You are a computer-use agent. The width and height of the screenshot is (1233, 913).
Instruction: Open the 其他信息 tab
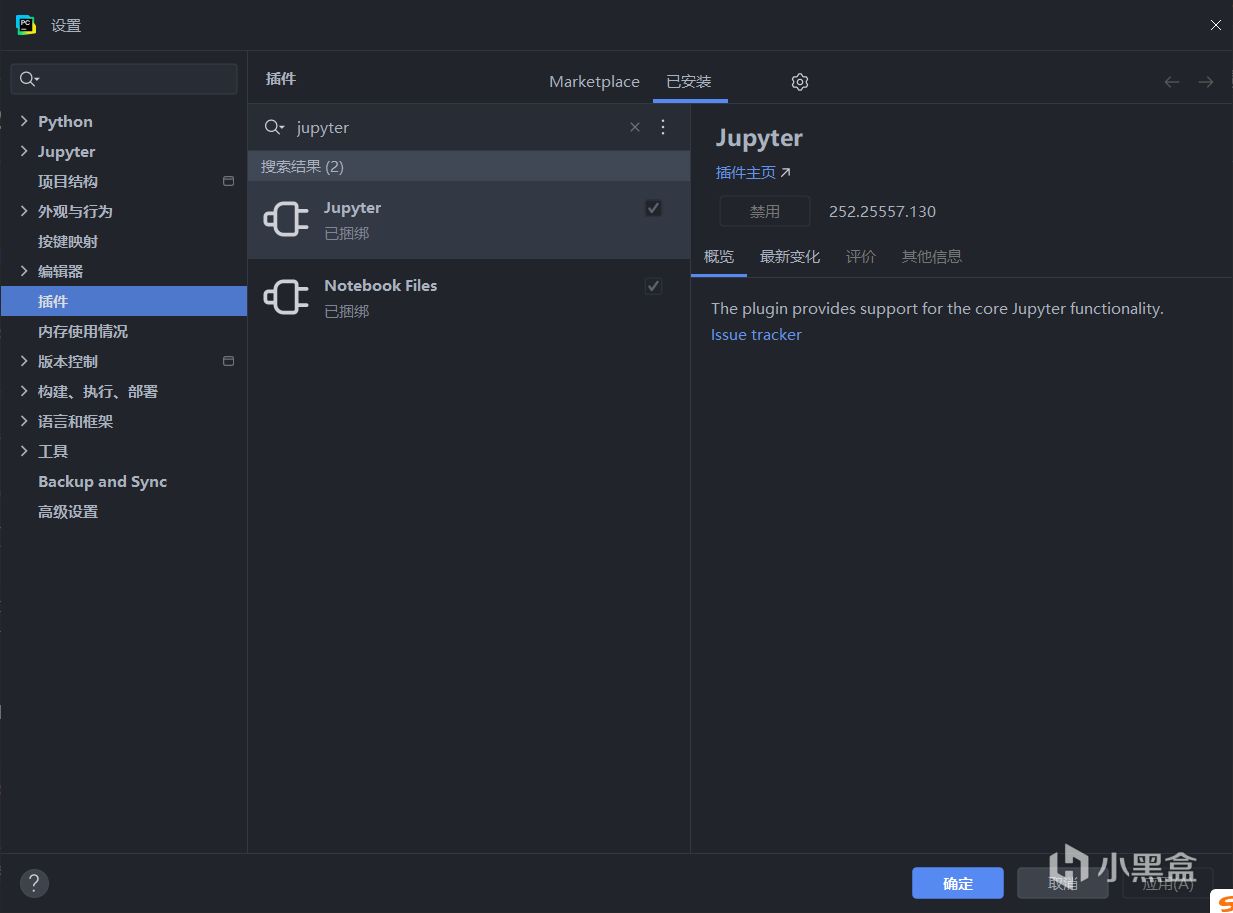(932, 257)
